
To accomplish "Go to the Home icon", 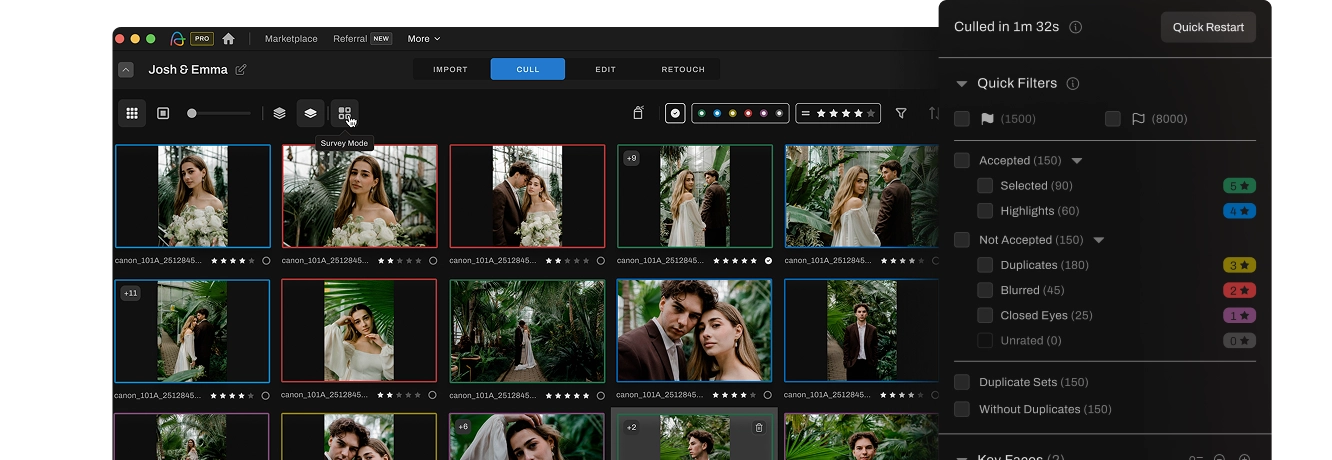I will pyautogui.click(x=228, y=39).
